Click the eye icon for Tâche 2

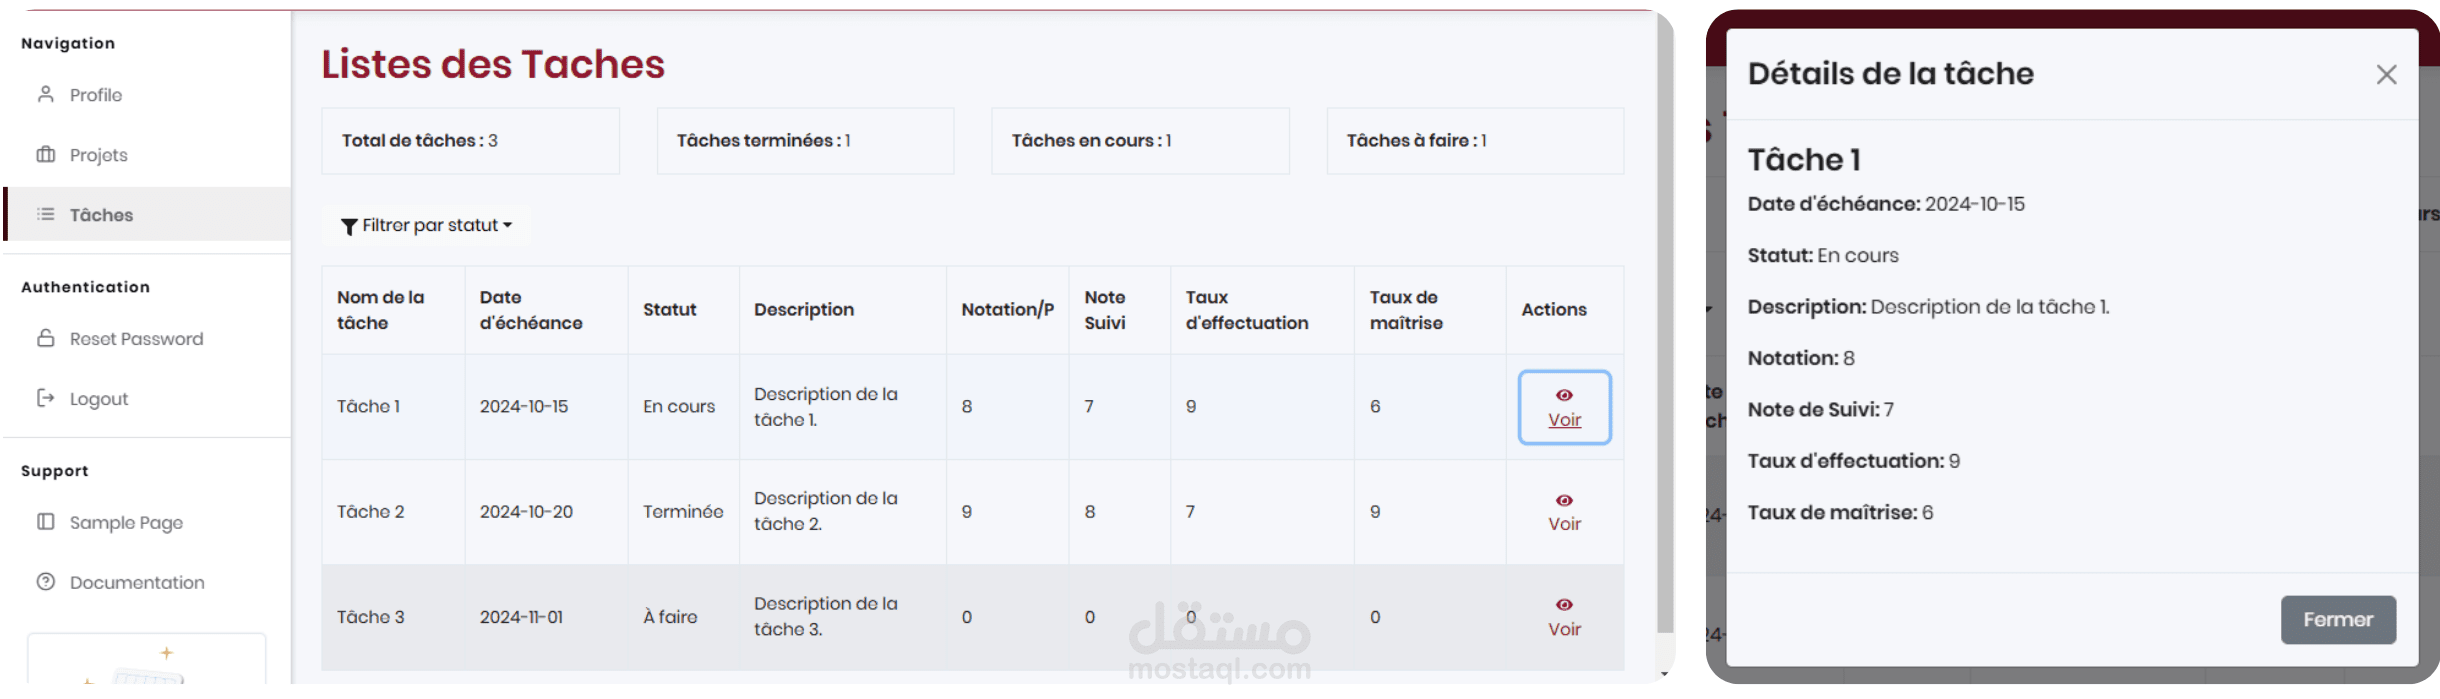pyautogui.click(x=1564, y=500)
